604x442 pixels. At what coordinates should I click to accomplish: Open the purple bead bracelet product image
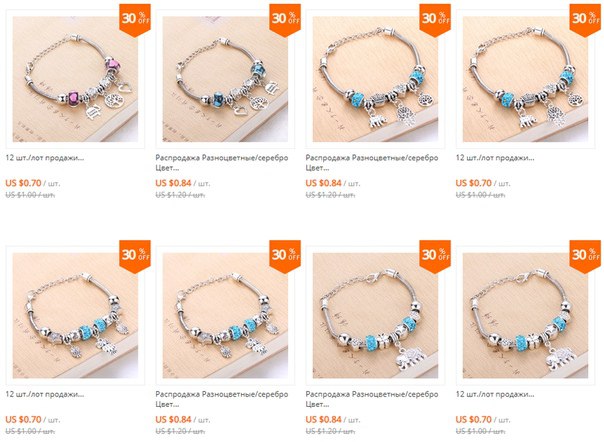[x=75, y=79]
